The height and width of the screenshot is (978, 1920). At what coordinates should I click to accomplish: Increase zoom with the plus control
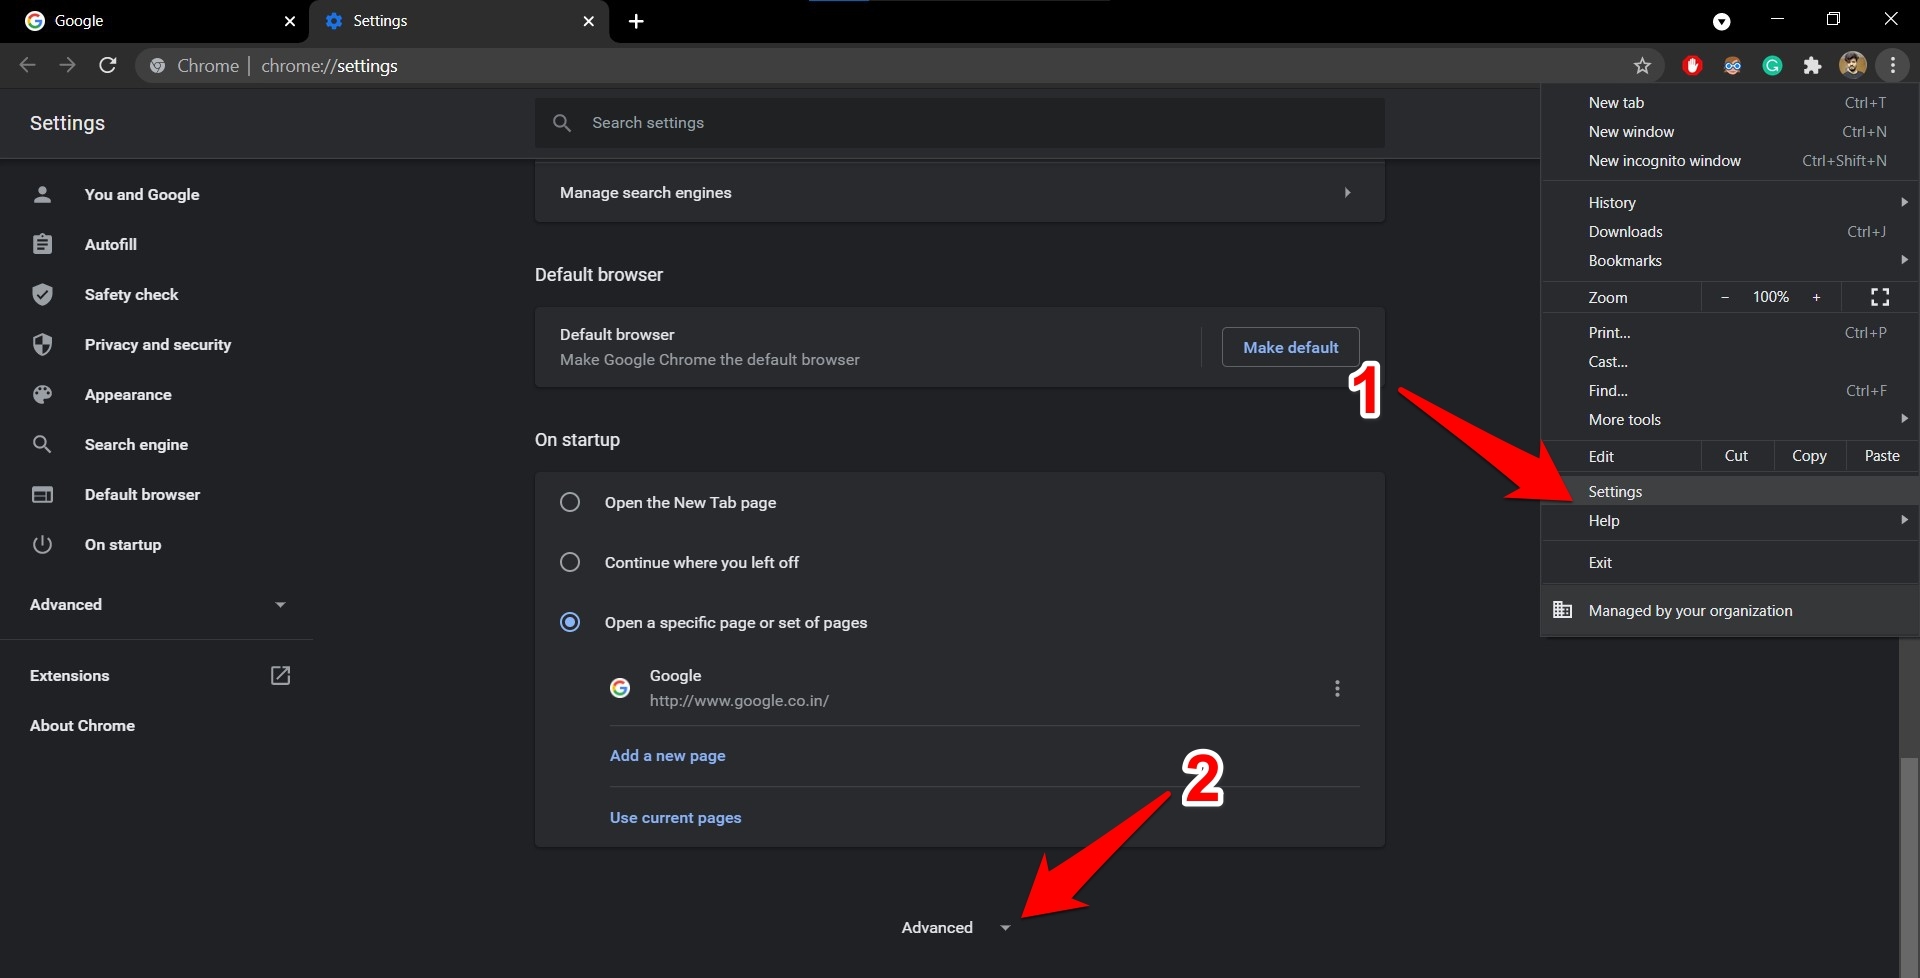click(x=1818, y=297)
